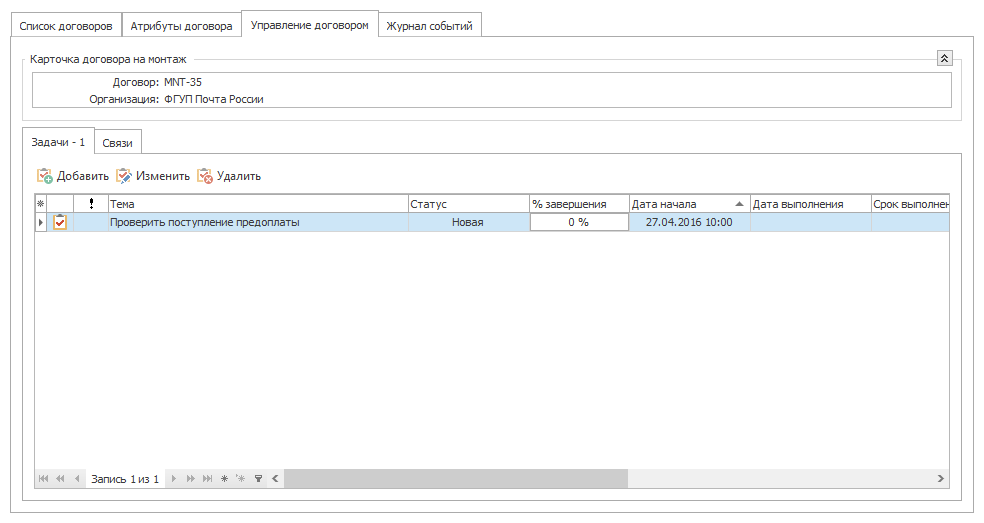This screenshot has width=984, height=523.
Task: Click the 27.04.2016 10:00 date cell
Action: (x=689, y=222)
